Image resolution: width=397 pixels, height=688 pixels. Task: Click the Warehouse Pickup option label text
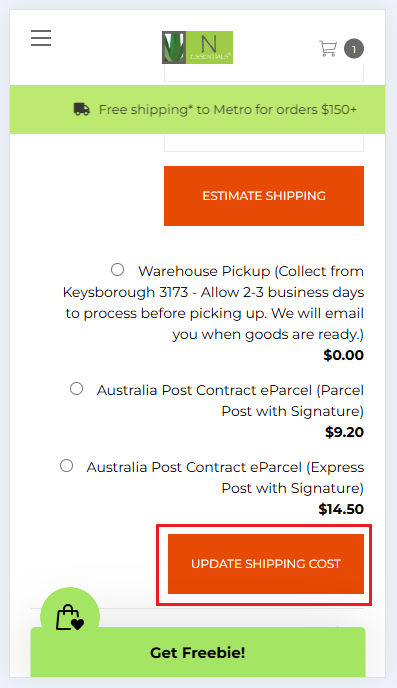click(x=213, y=303)
